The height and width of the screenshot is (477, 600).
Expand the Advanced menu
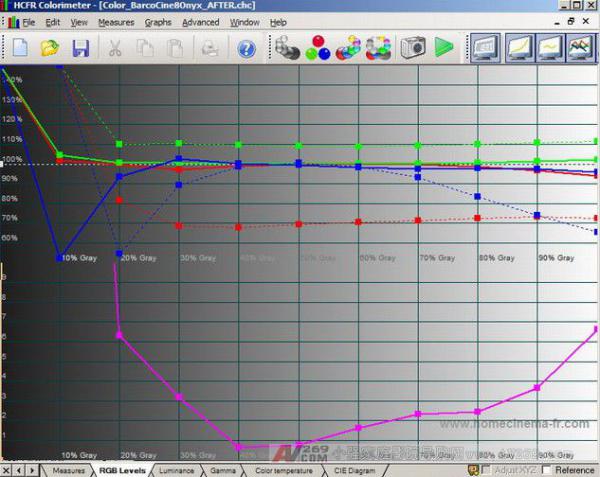coord(200,22)
